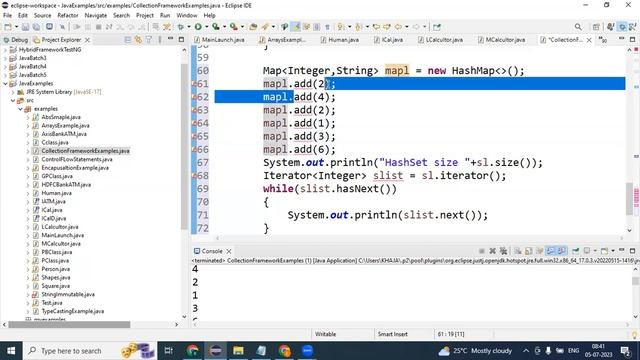The height and width of the screenshot is (360, 640).
Task: Open the Debug button dropdown arrow
Action: 189,27
